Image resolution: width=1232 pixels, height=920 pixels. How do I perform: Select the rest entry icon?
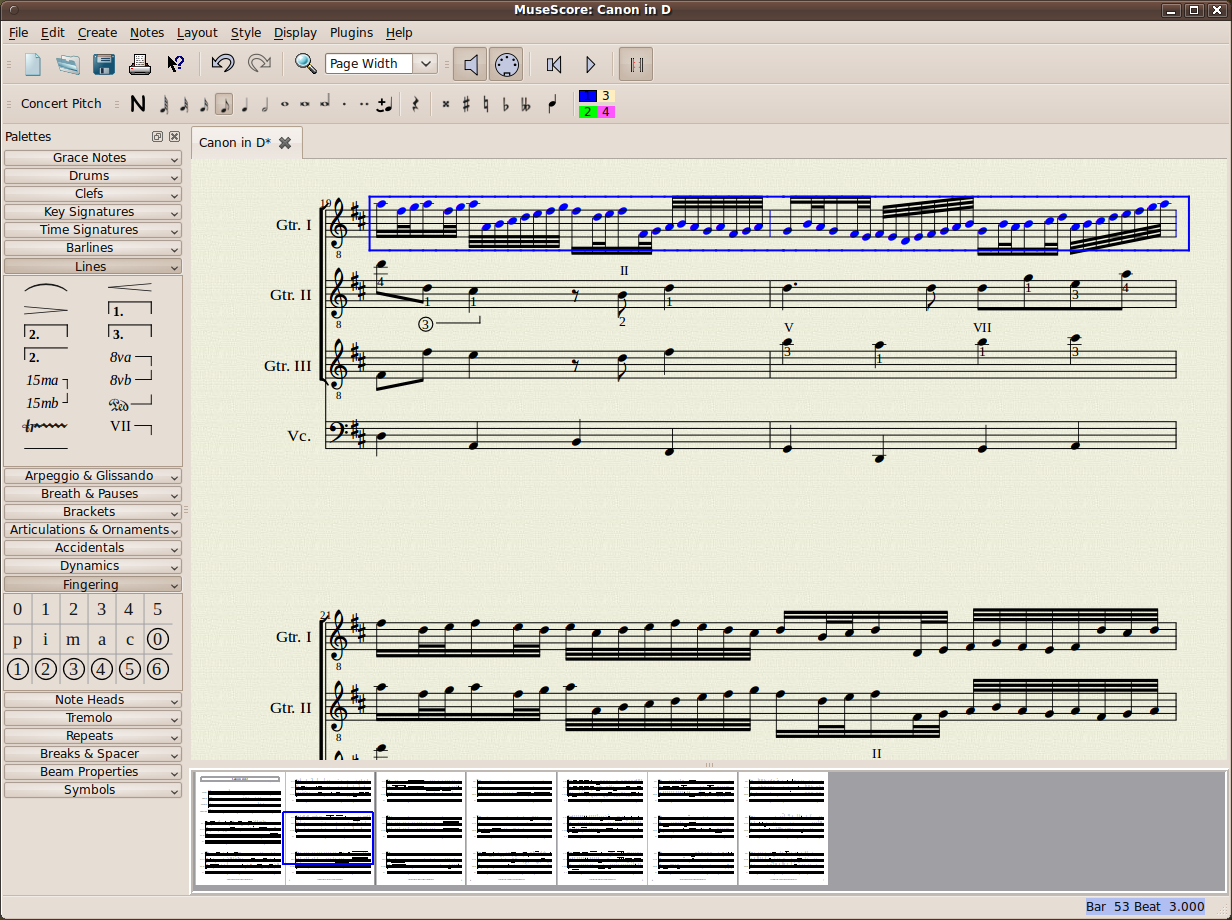tap(415, 103)
